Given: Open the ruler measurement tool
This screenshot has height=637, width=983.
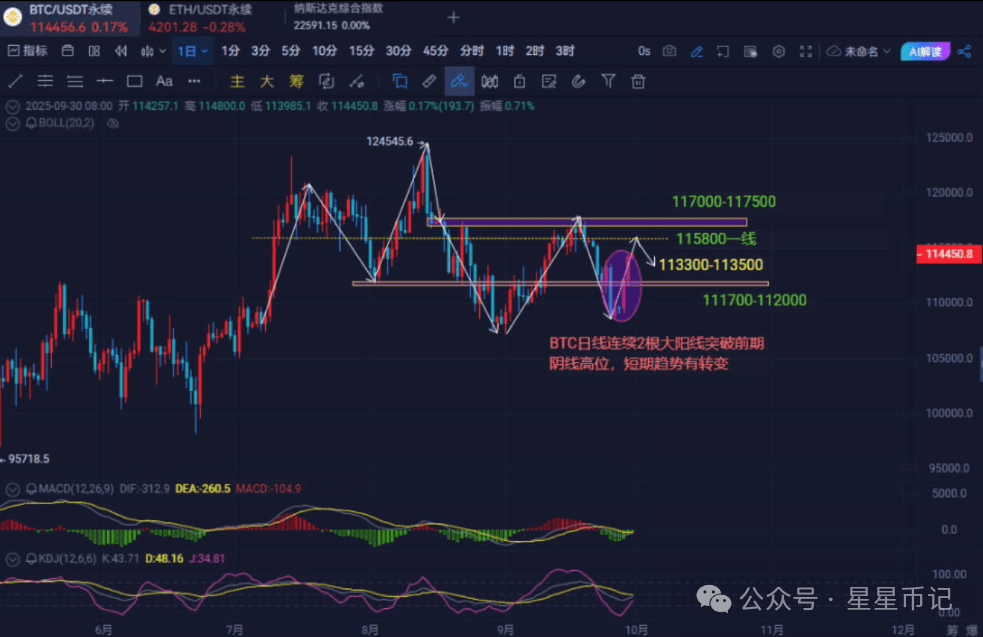Looking at the screenshot, I should coord(429,81).
